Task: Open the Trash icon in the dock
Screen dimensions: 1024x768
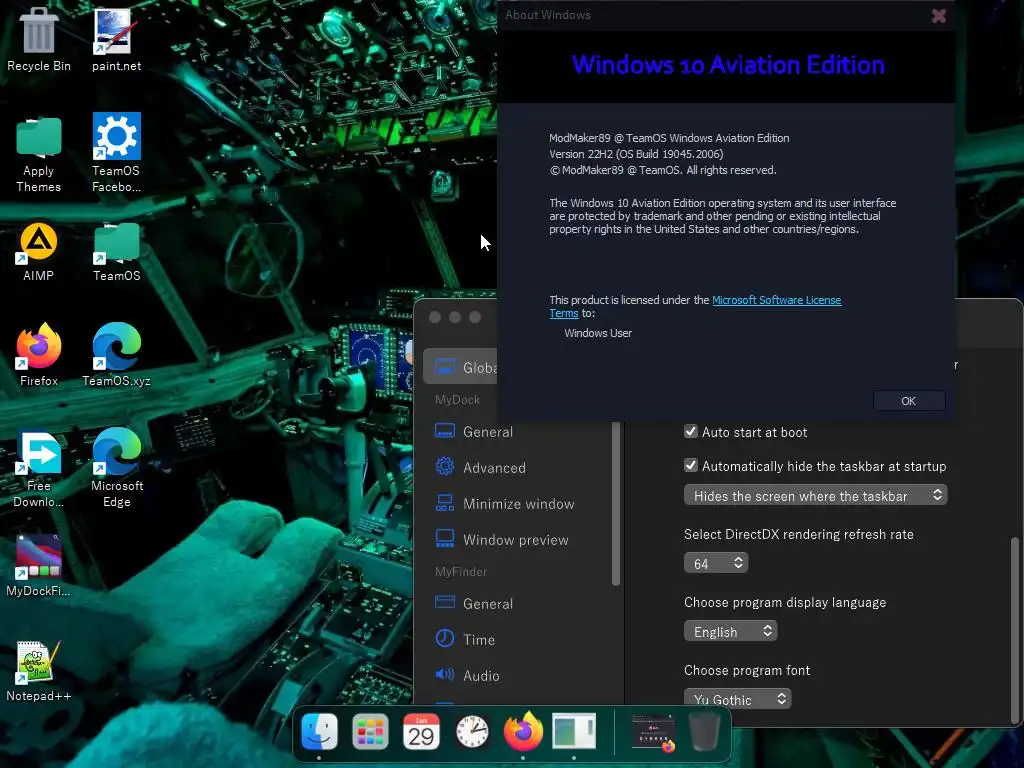Action: pos(705,731)
